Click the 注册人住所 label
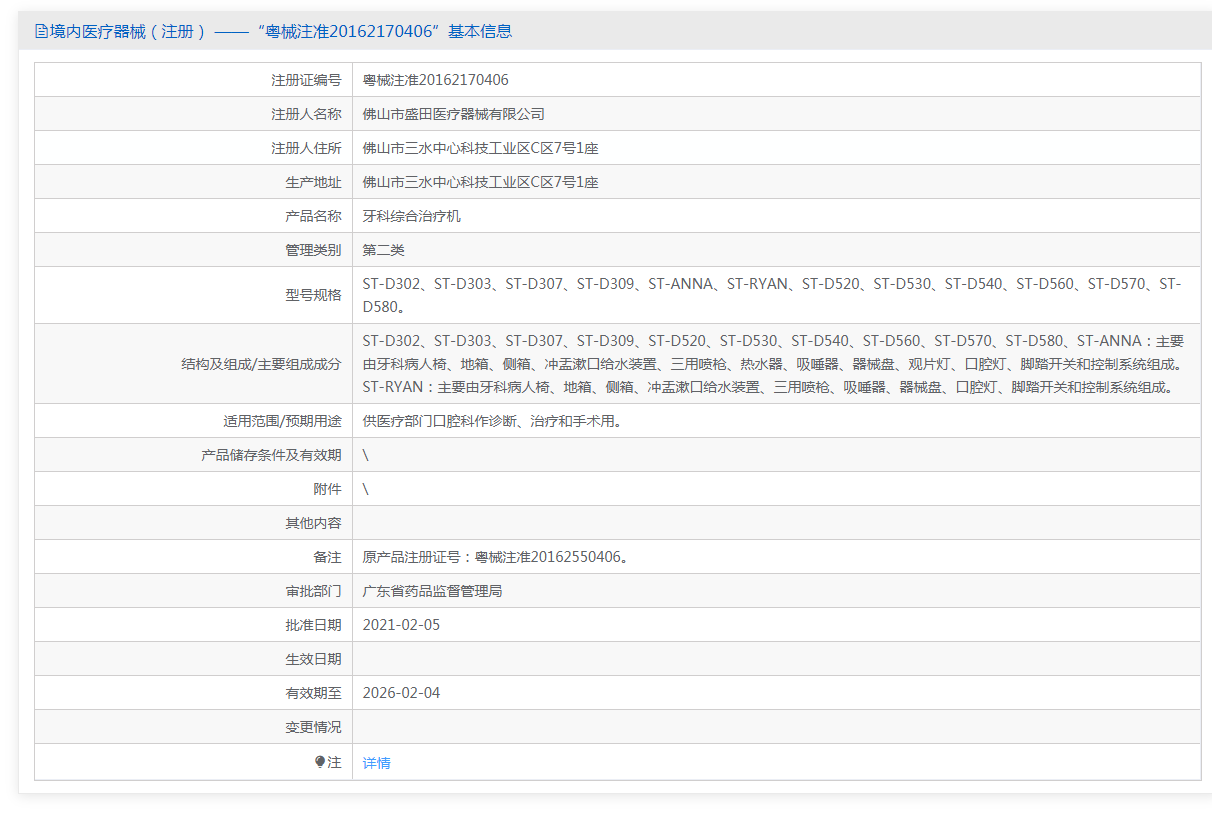1212x817 pixels. click(x=306, y=148)
